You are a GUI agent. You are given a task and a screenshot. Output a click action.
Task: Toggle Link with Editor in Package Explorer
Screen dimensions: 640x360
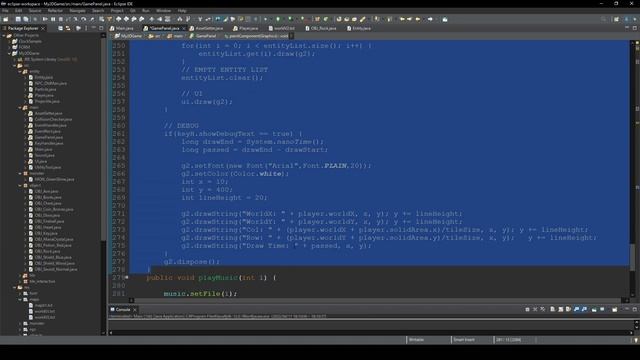click(68, 28)
